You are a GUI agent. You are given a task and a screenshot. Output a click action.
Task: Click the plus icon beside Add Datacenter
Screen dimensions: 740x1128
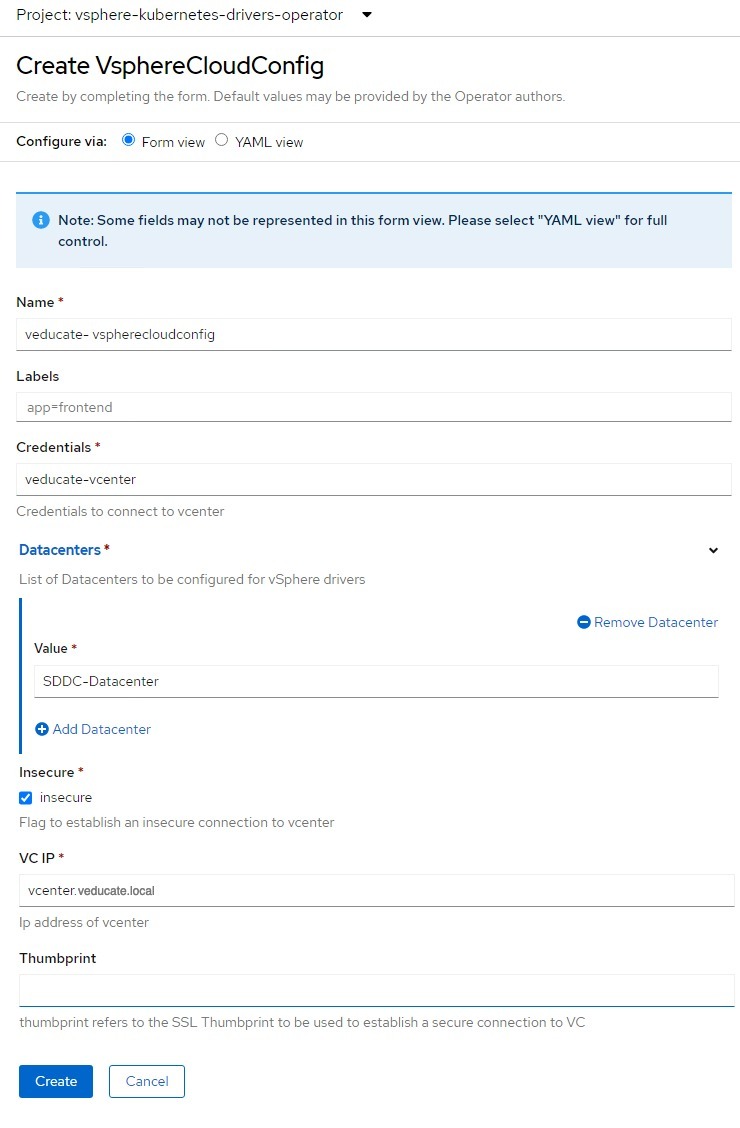point(42,729)
